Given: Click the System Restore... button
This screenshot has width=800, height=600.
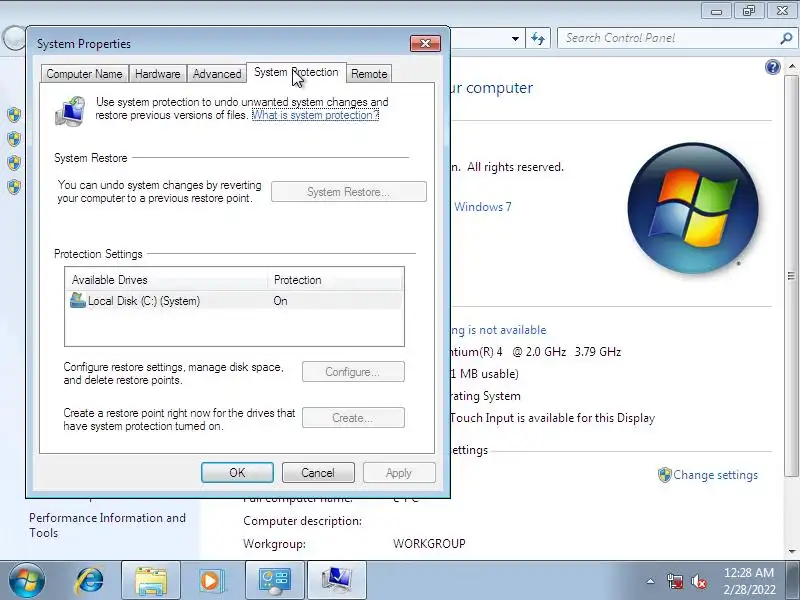Looking at the screenshot, I should click(348, 192).
